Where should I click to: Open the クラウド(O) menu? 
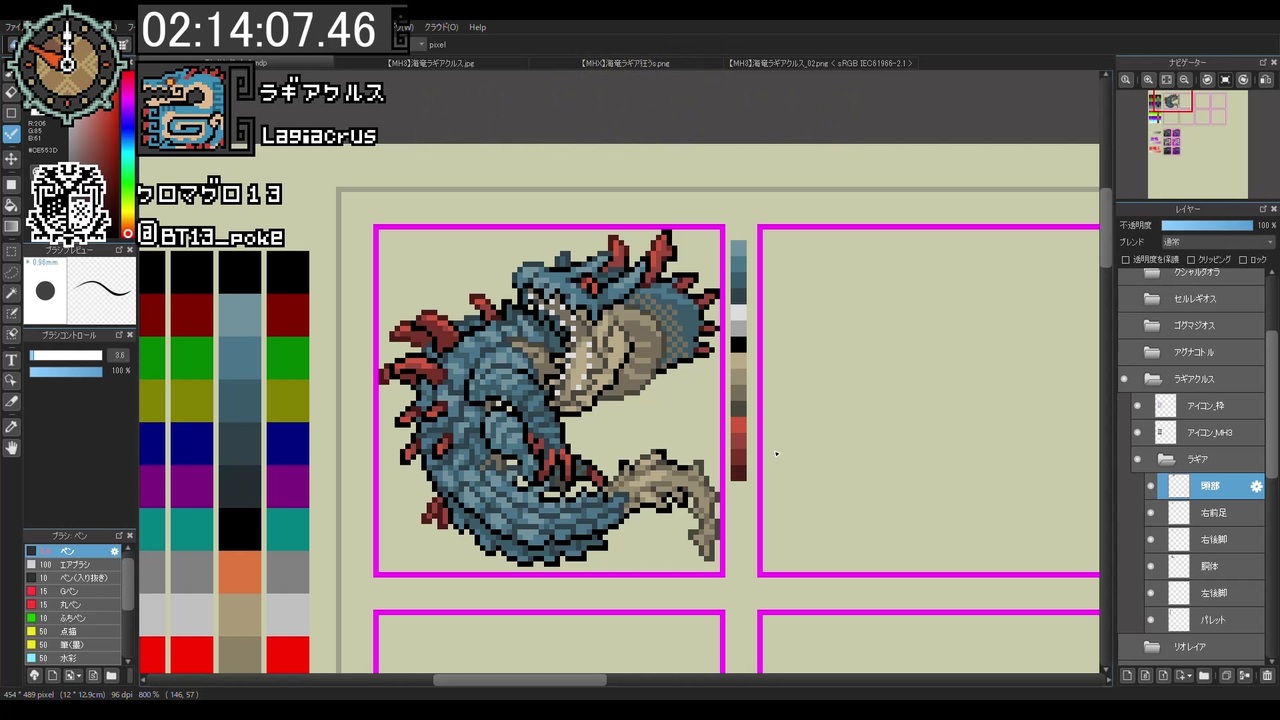click(441, 27)
